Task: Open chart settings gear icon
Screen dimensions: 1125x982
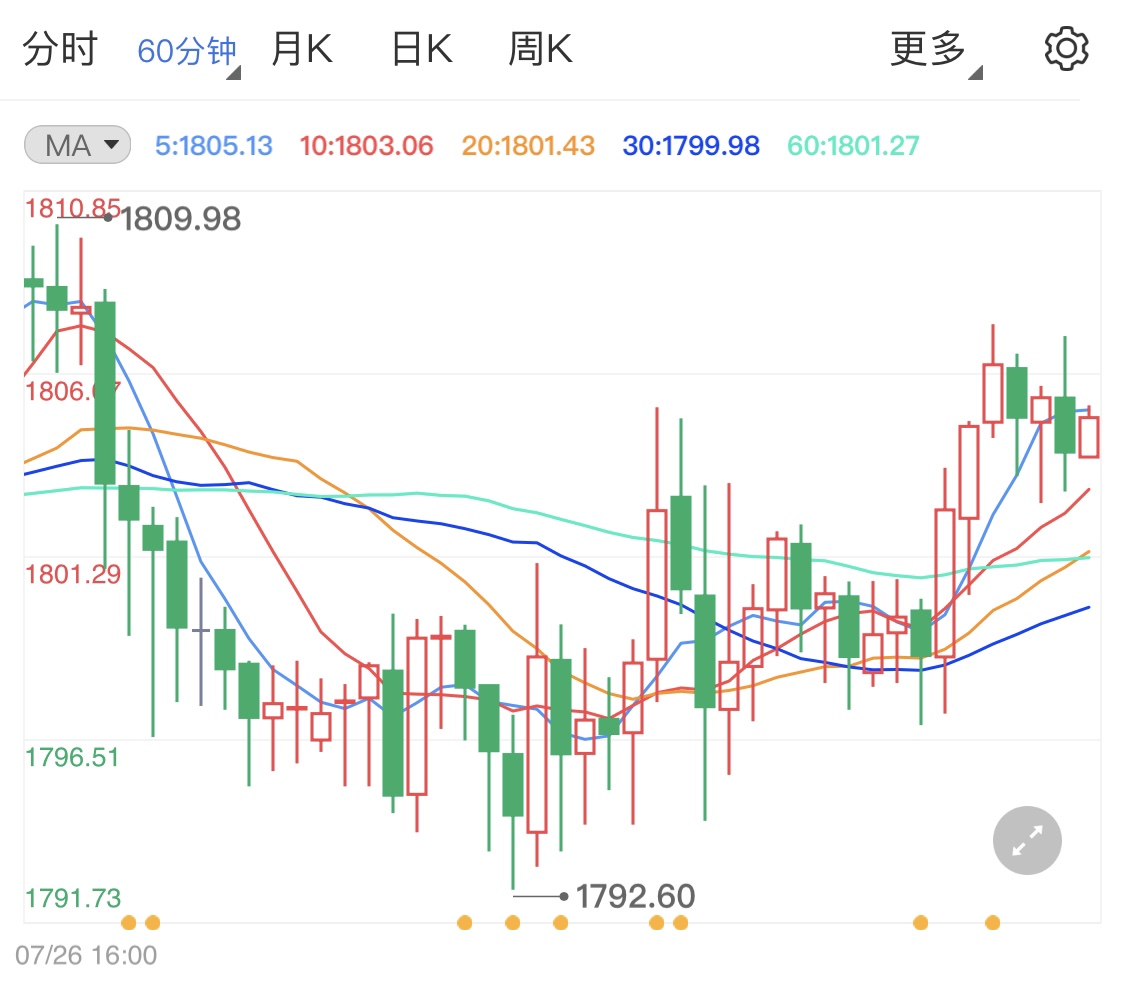Action: (x=1066, y=49)
